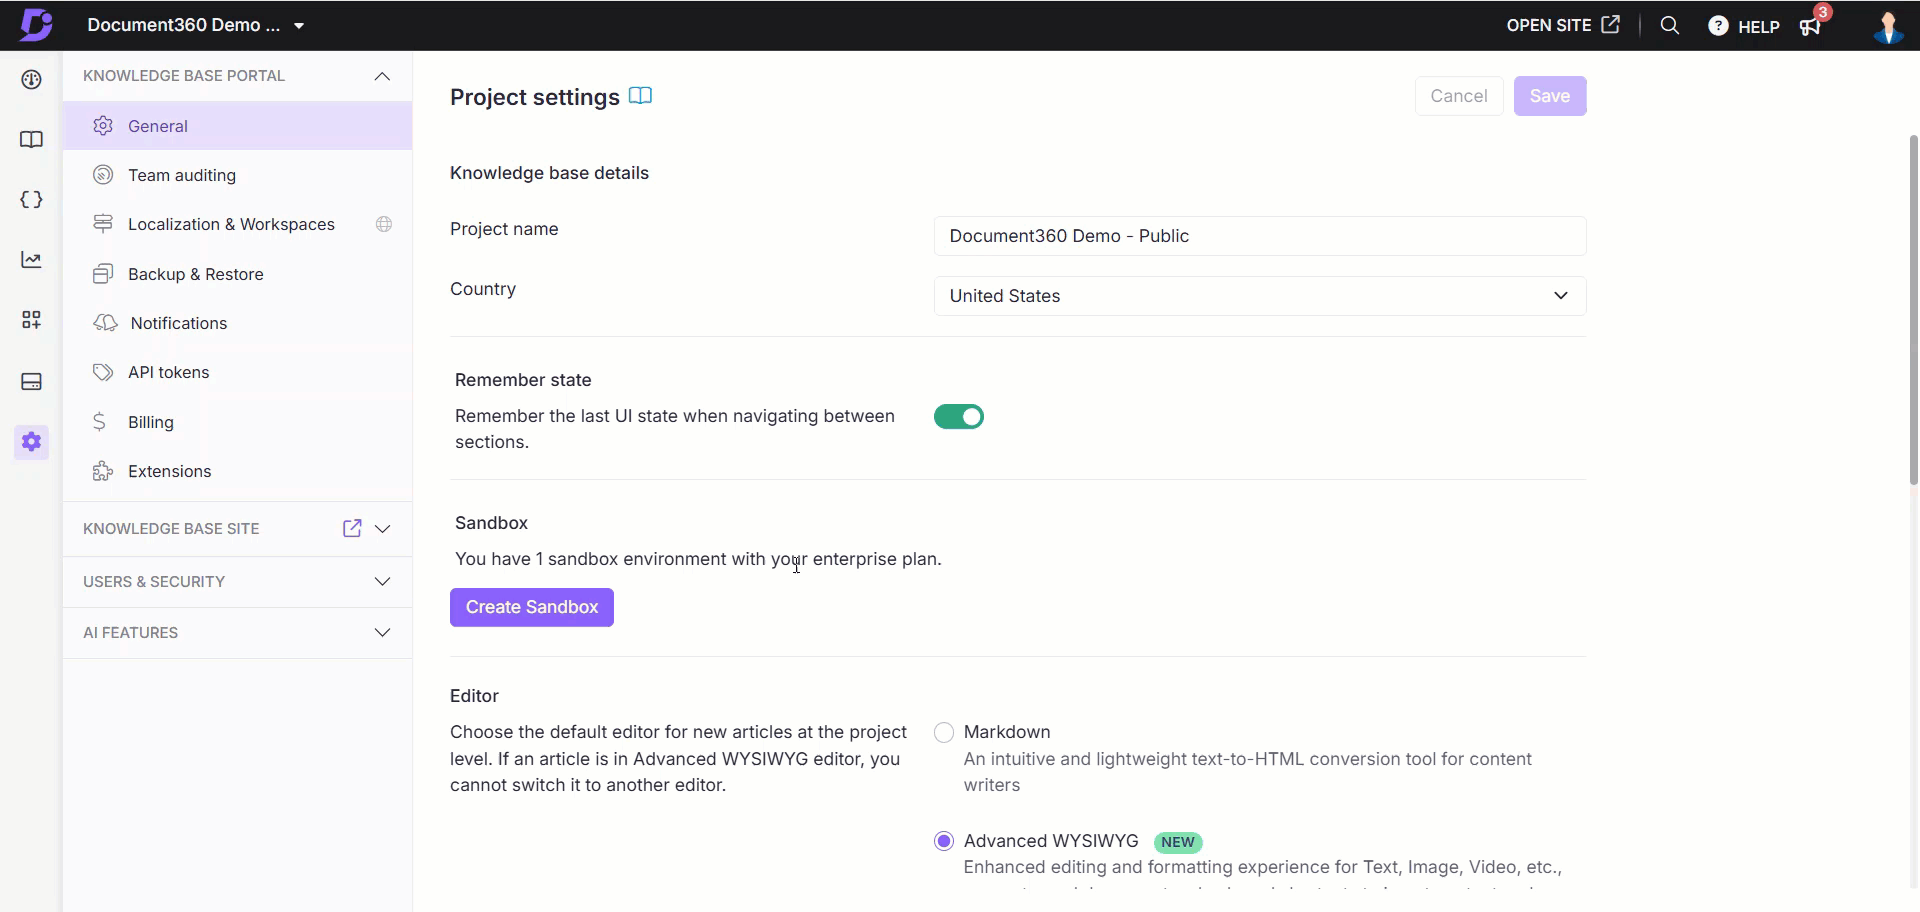Viewport: 1920px width, 912px height.
Task: Click the Document360 Demo project name
Action: pyautogui.click(x=184, y=25)
